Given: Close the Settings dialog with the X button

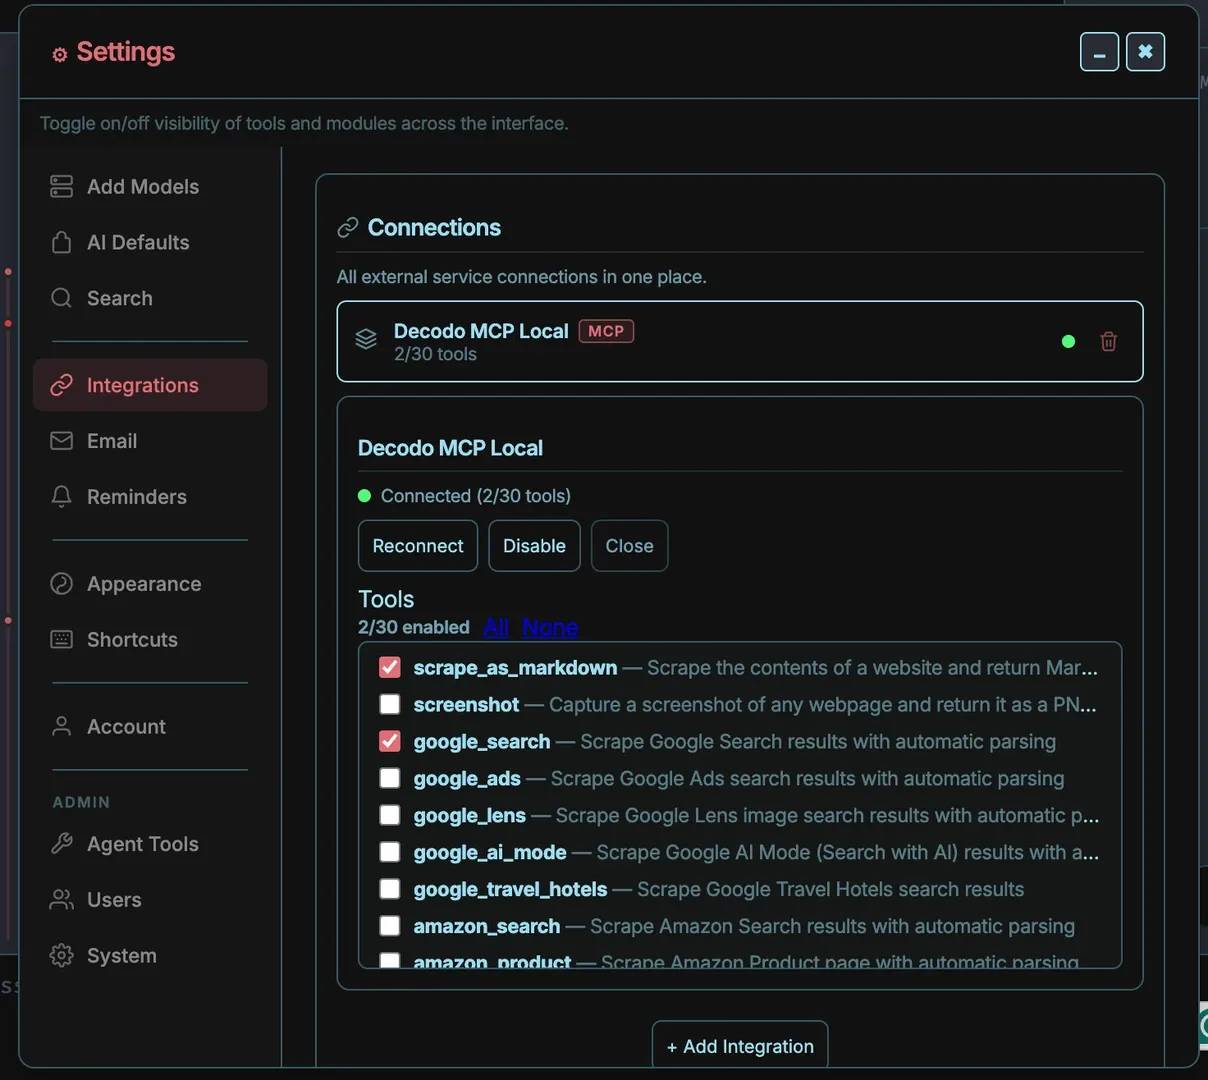Looking at the screenshot, I should (1146, 52).
